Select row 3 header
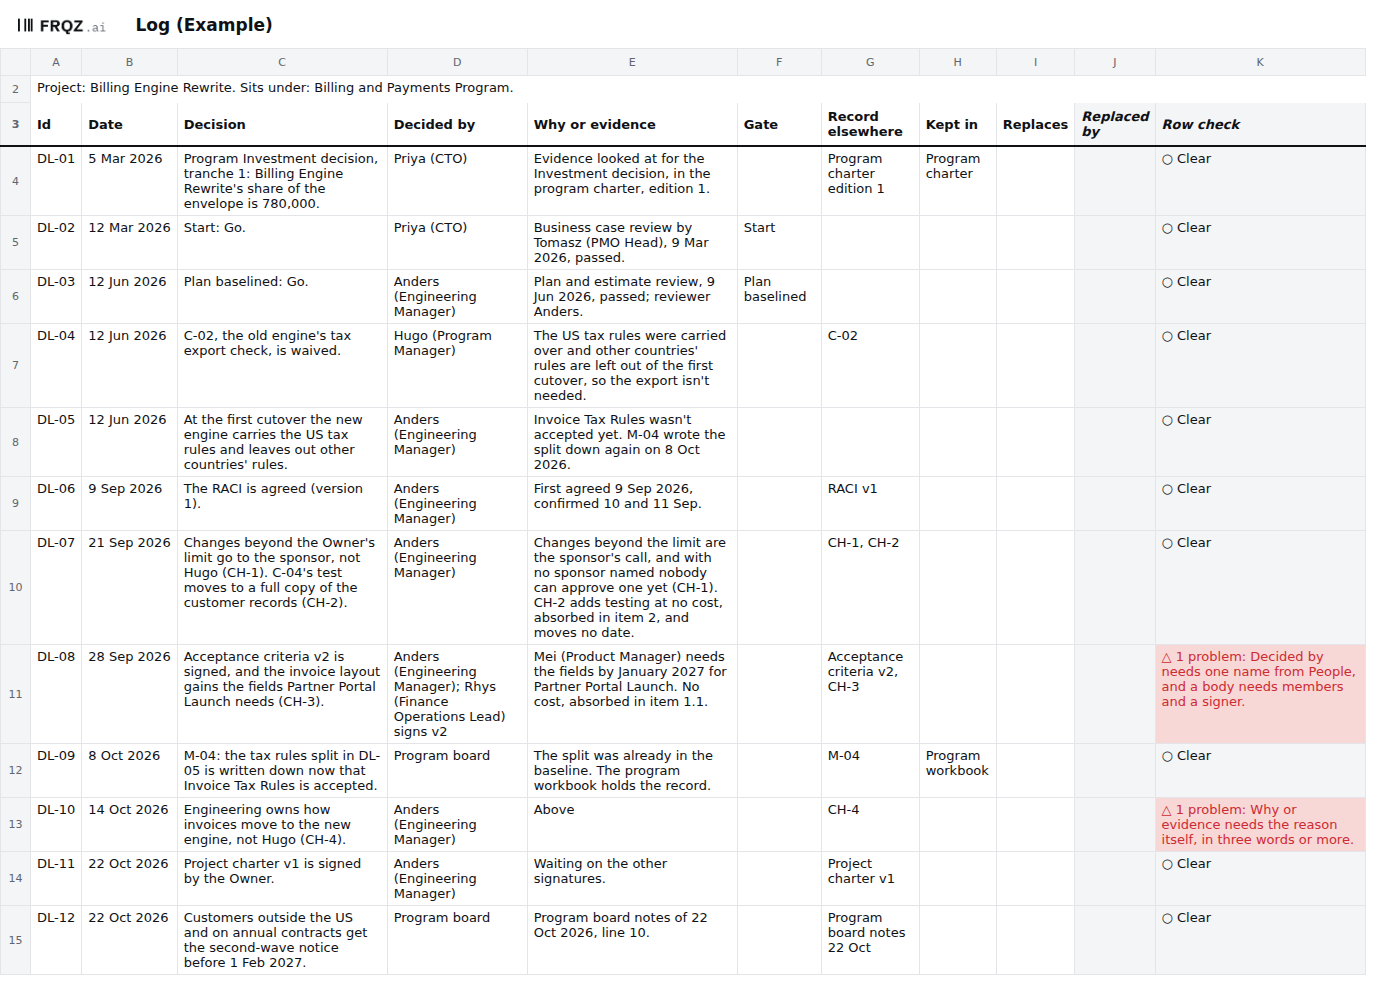 coord(15,124)
